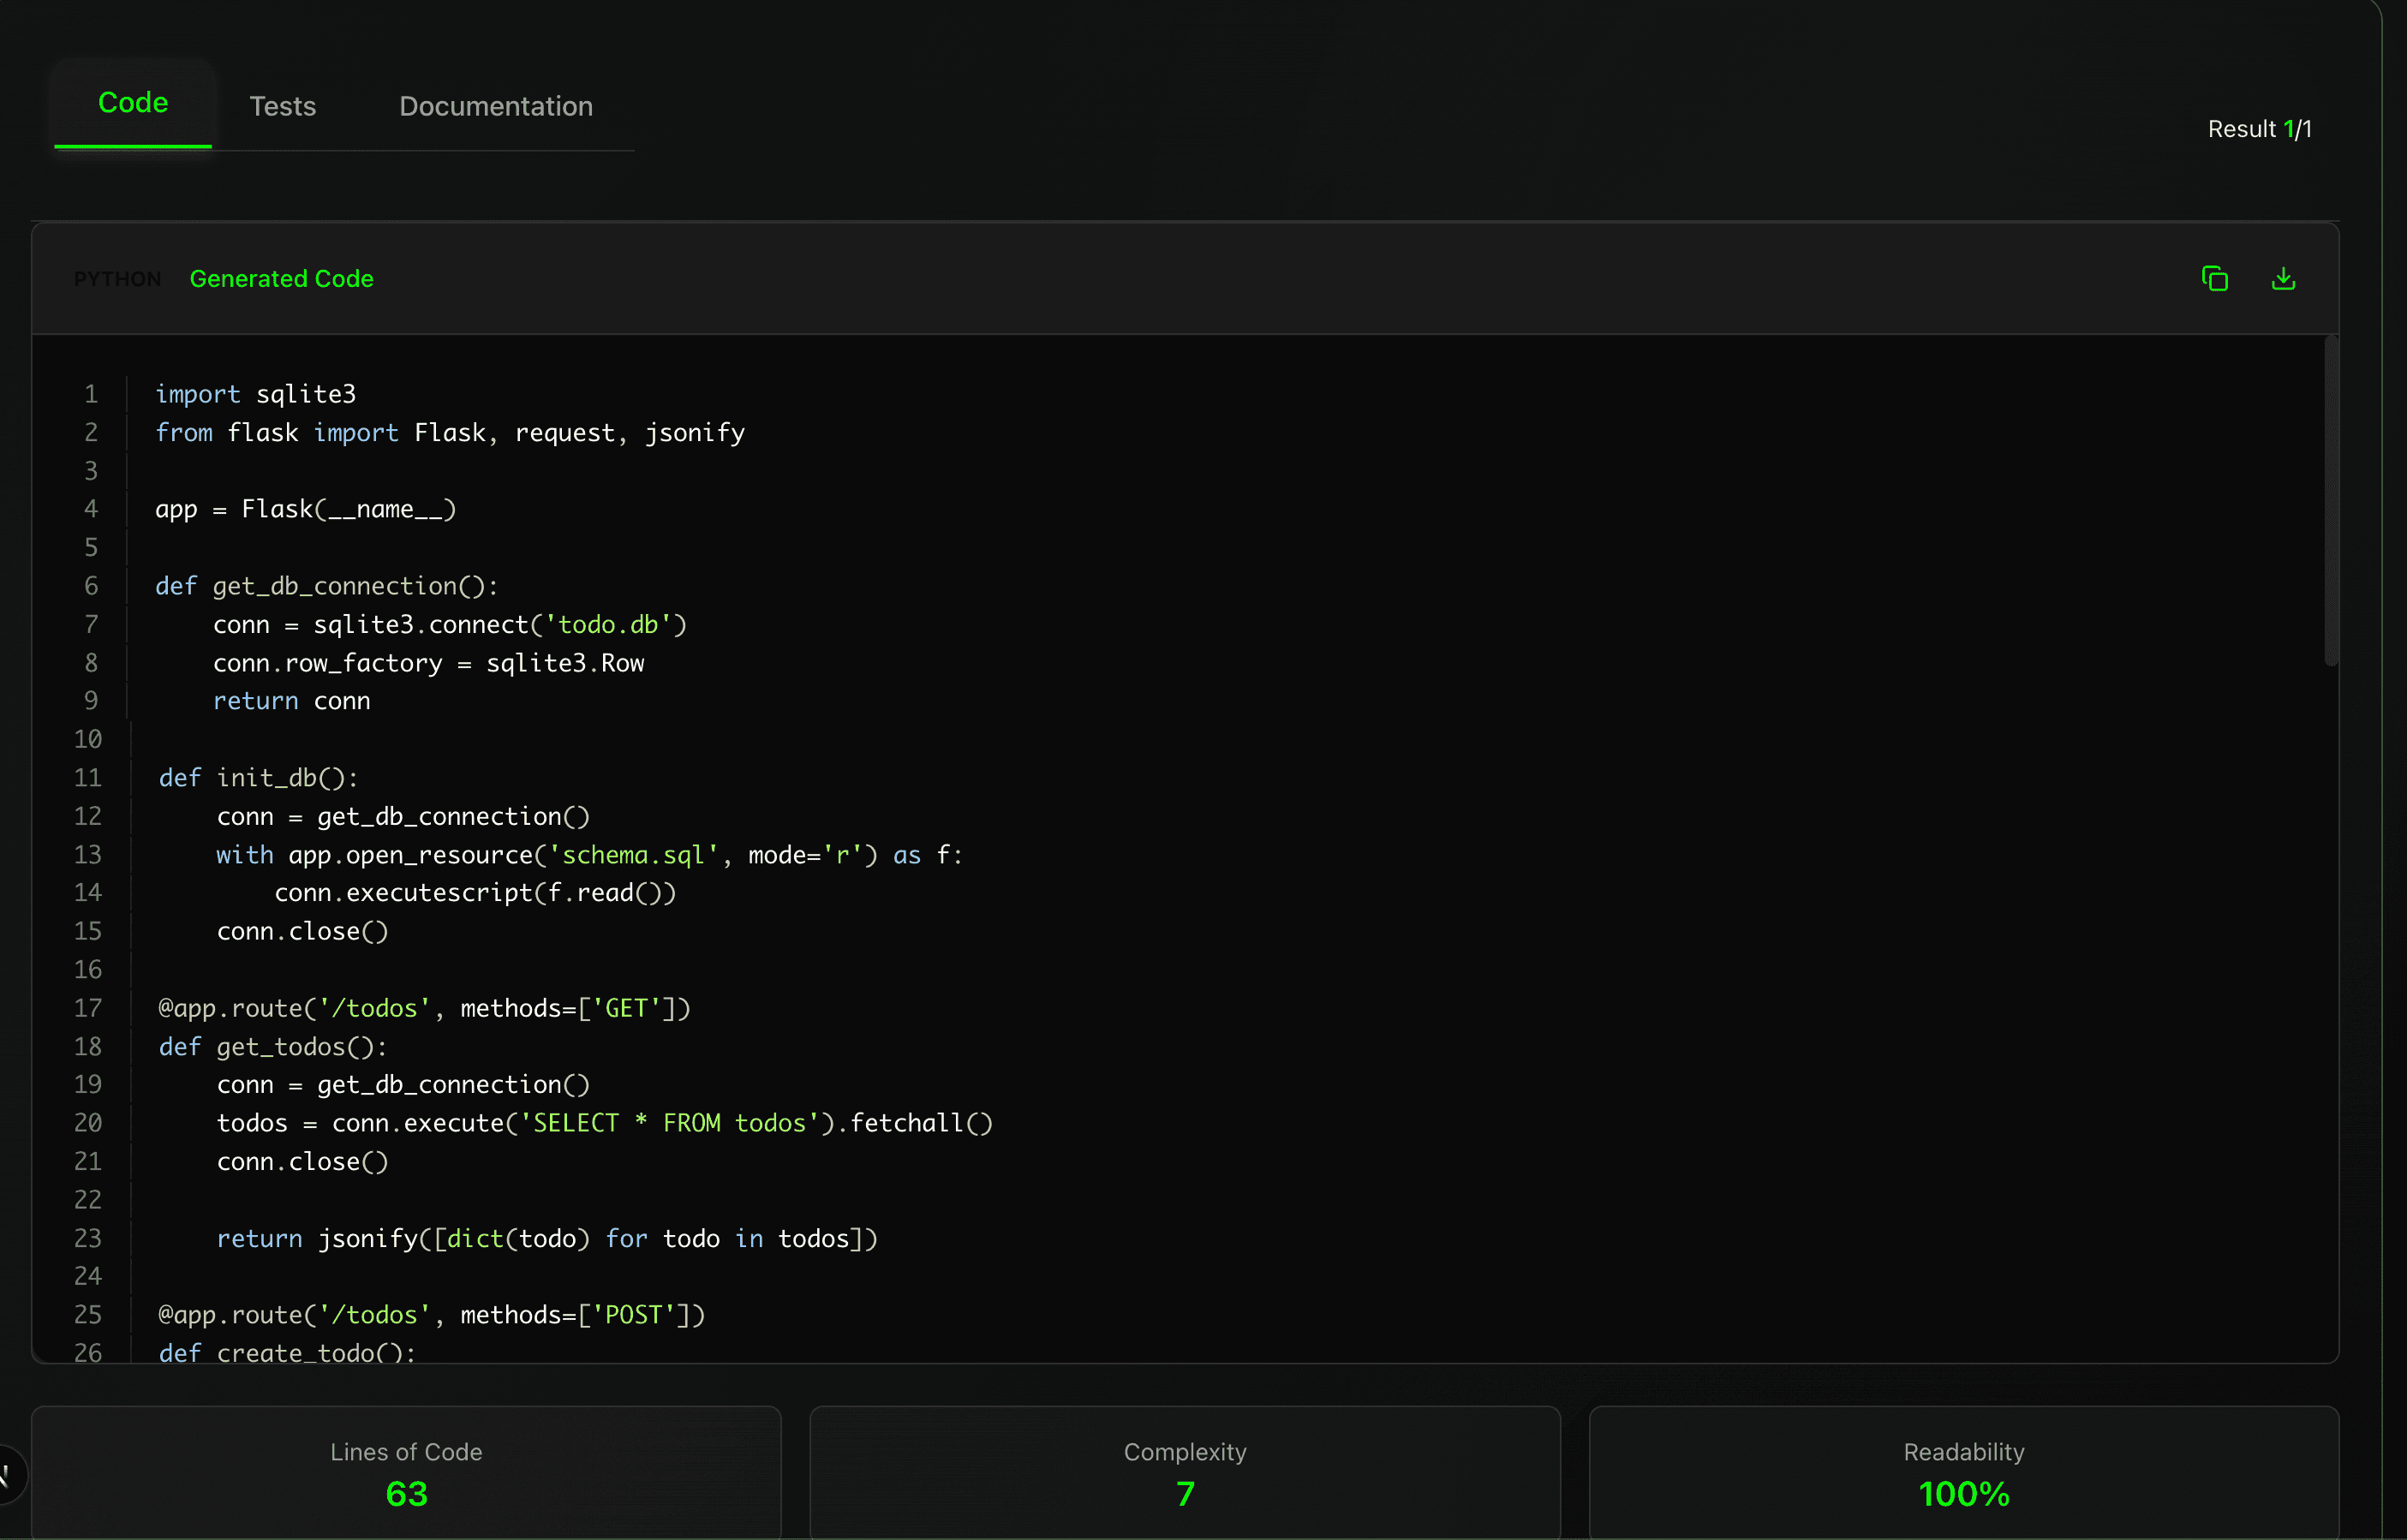
Task: Select the Code tab
Action: coord(132,103)
